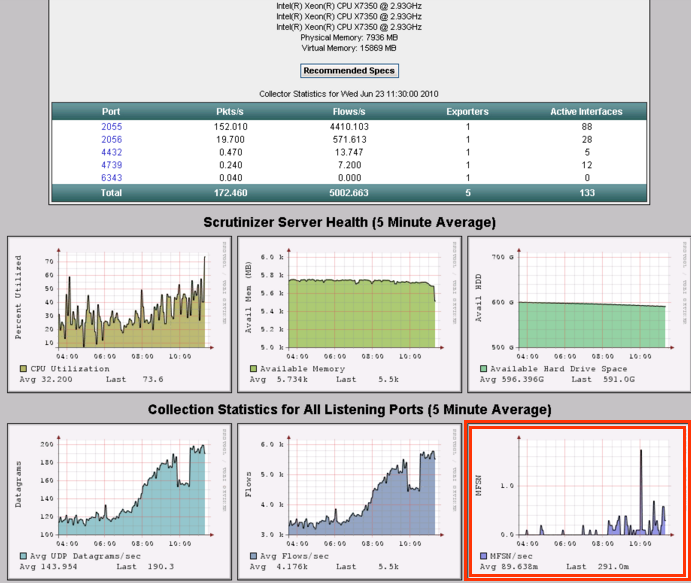Open the Available Hard Drive Space graph
The height and width of the screenshot is (583, 691).
coord(579,305)
